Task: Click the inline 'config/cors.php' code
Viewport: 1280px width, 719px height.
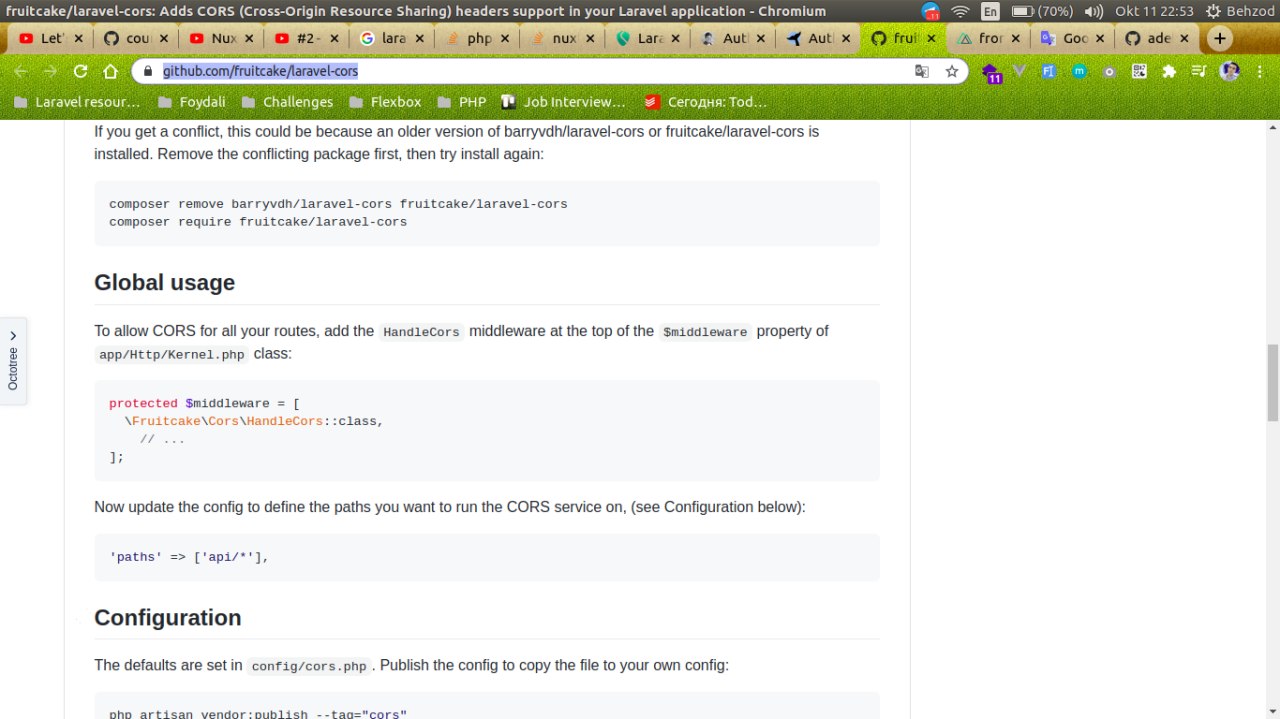Action: [309, 666]
